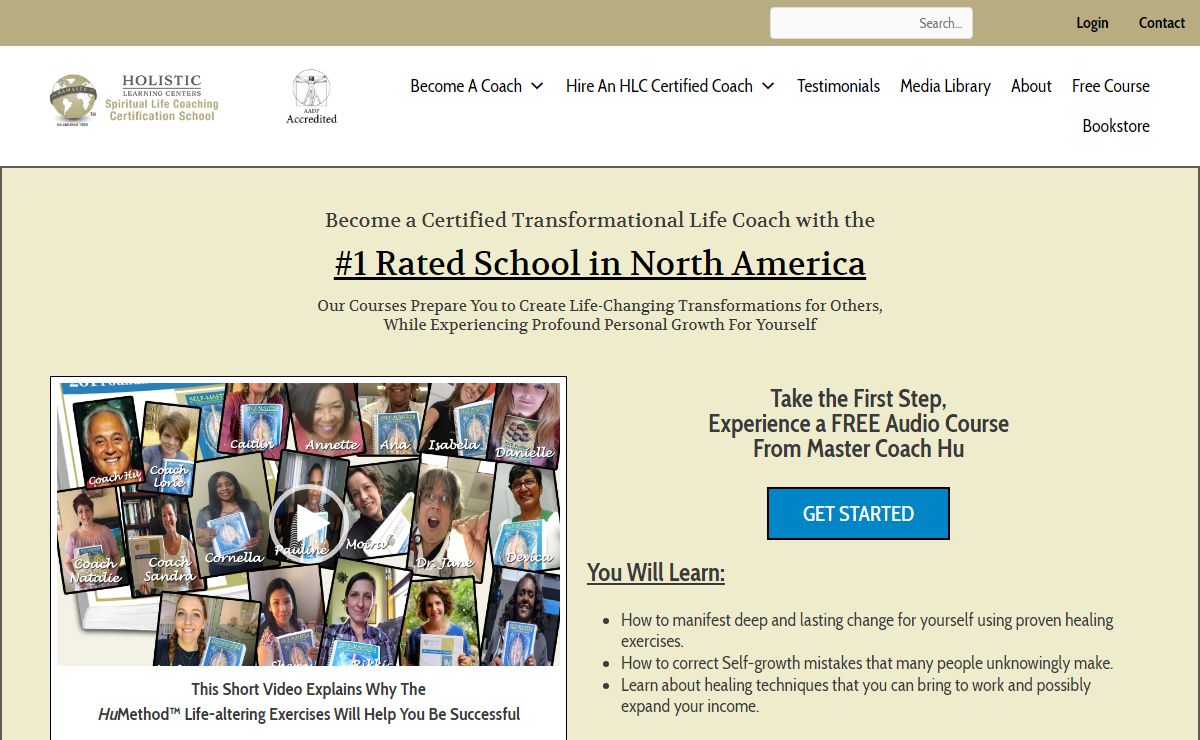
Task: Open the Become A Coach menu
Action: [x=466, y=86]
